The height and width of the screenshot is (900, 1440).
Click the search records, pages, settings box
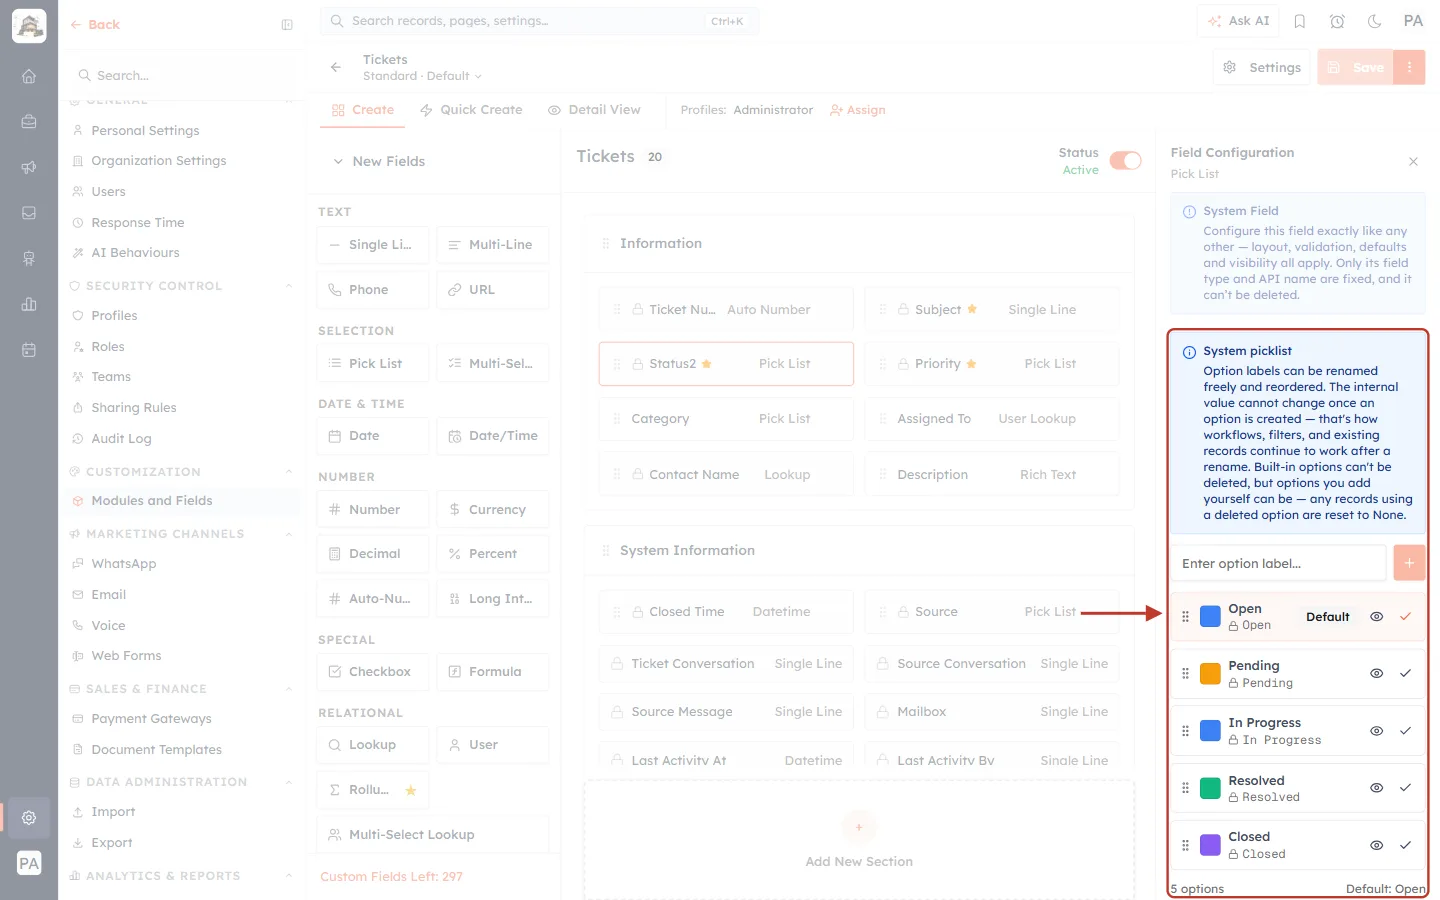pos(539,21)
